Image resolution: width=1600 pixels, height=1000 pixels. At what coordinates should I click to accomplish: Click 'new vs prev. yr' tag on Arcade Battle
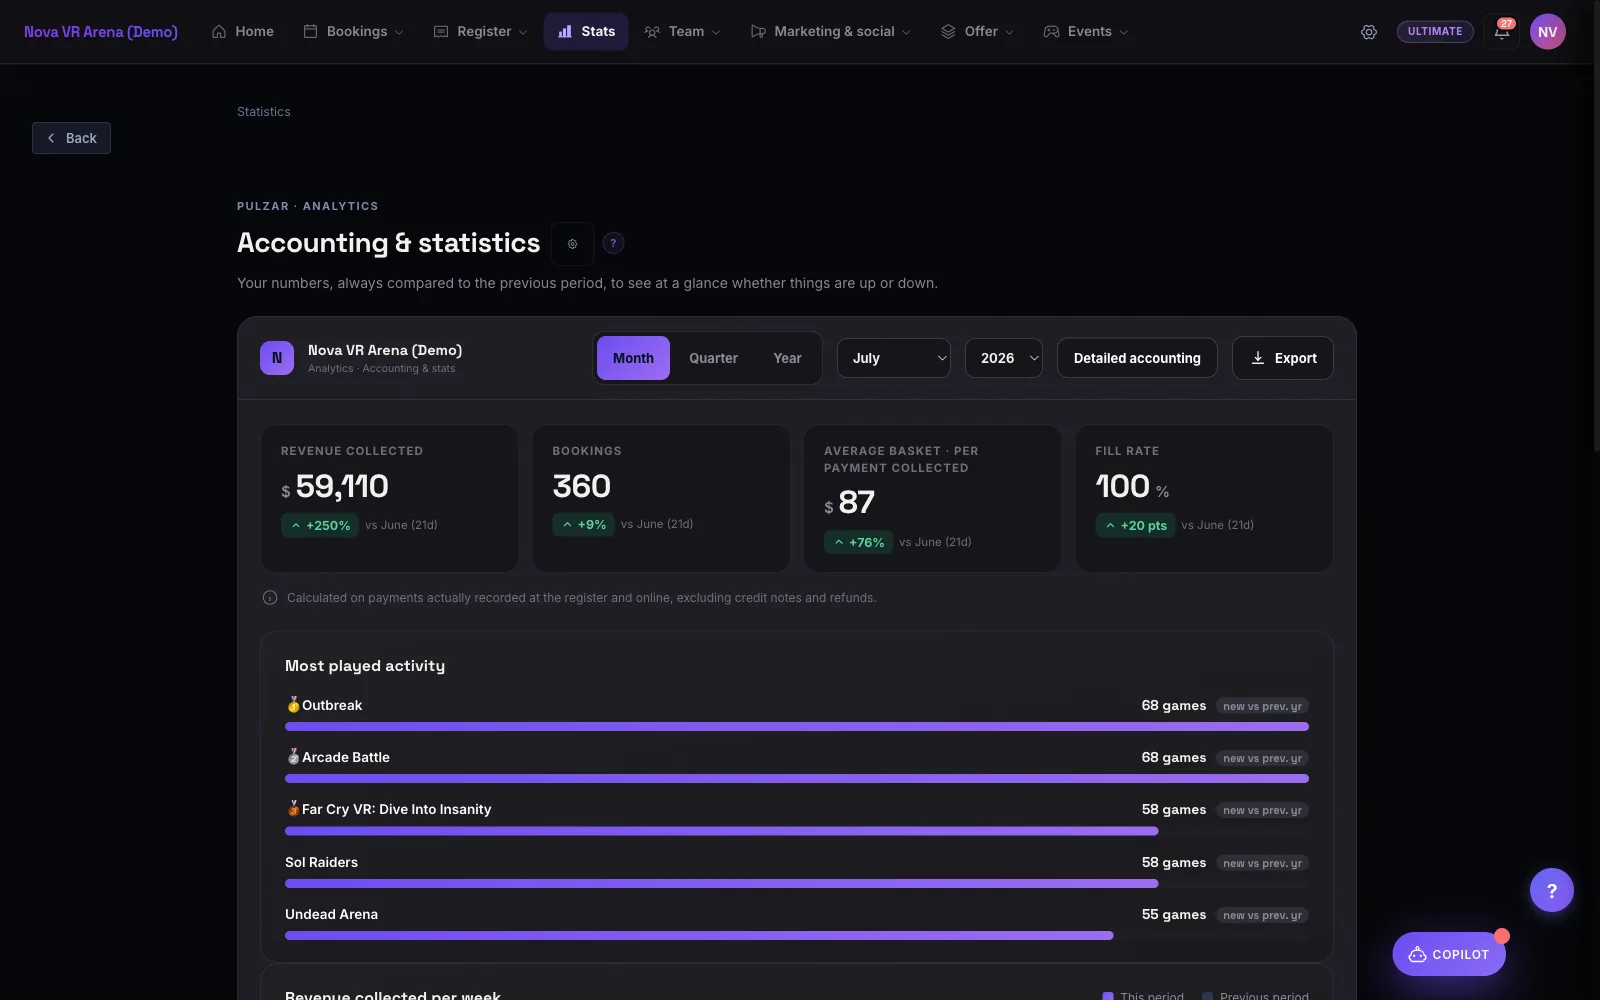coord(1262,758)
